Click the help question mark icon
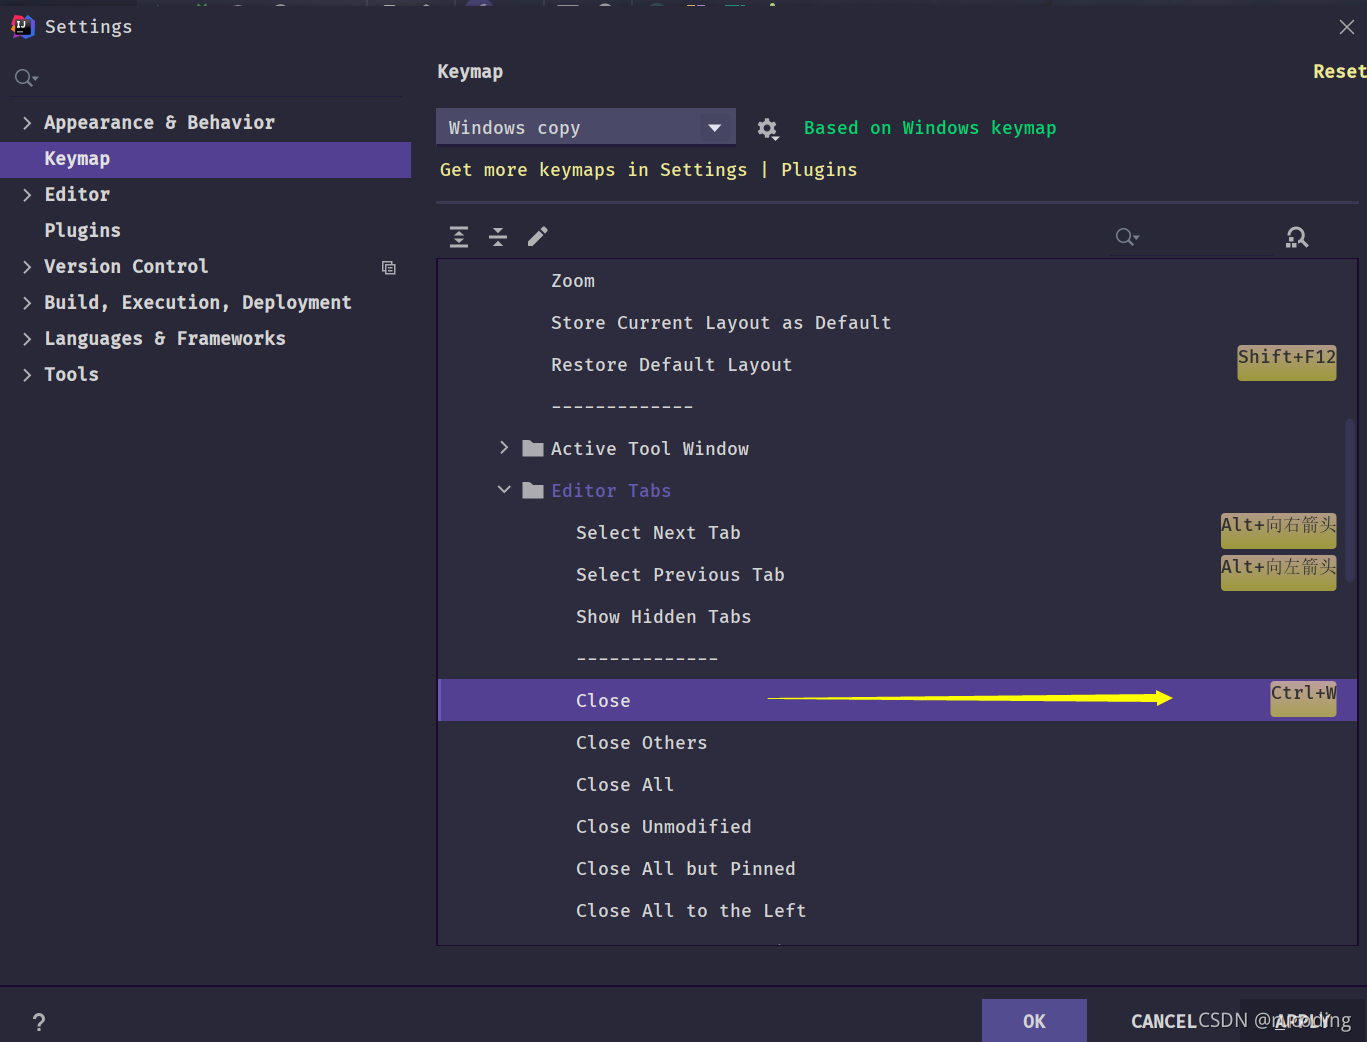 39,1022
